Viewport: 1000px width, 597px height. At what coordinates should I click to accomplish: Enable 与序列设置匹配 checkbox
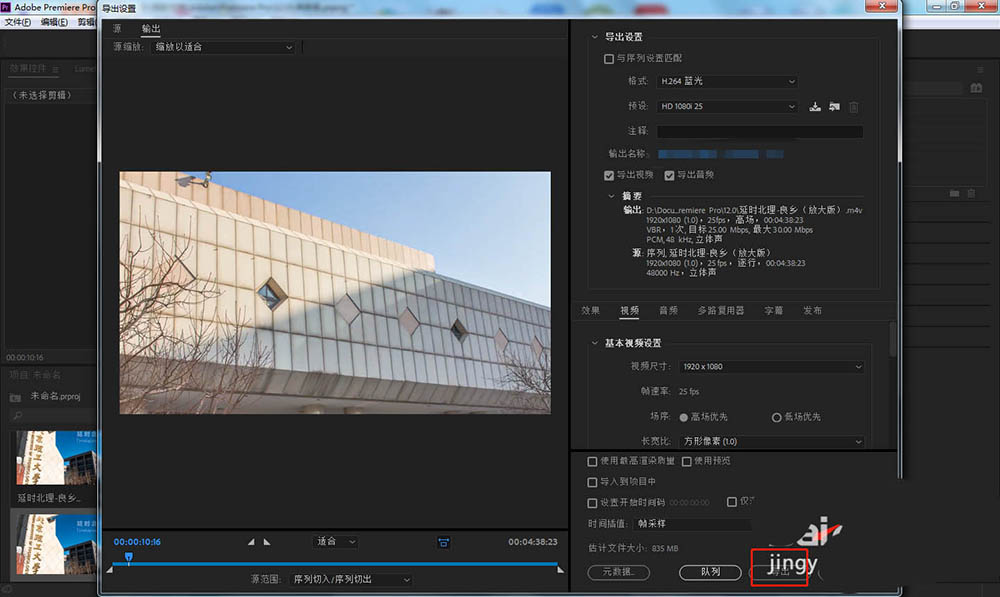609,59
